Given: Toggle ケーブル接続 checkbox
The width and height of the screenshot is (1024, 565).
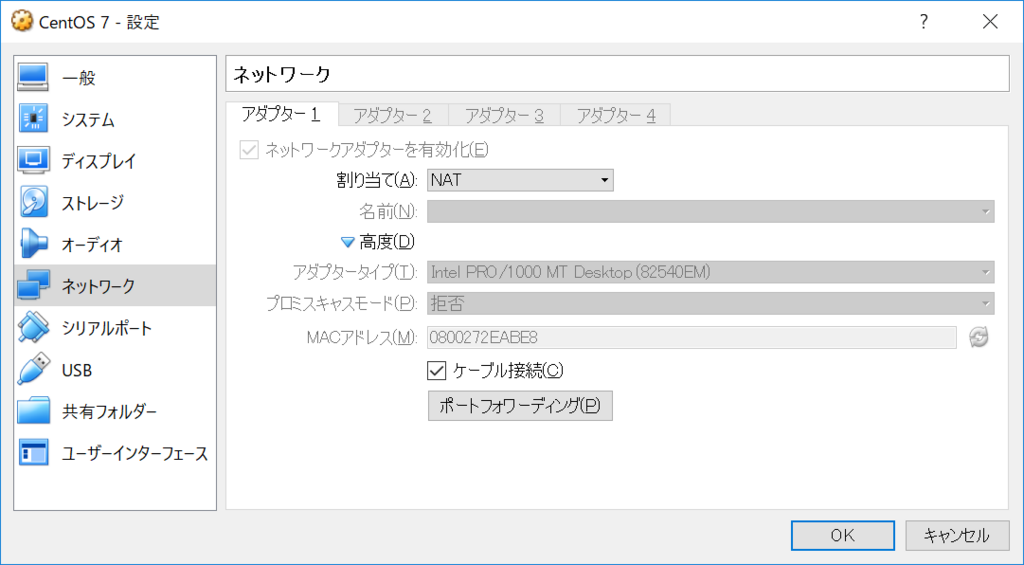Looking at the screenshot, I should (436, 371).
